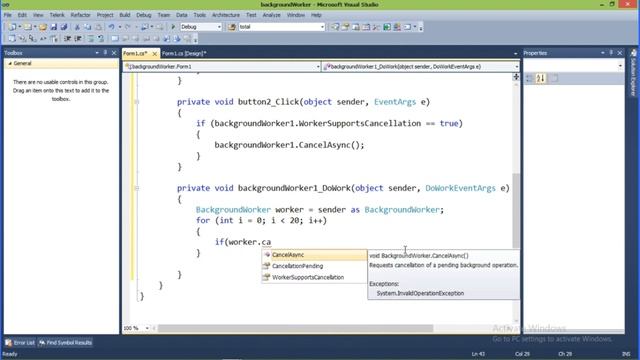Click the Increase Indent icon

pos(78,39)
